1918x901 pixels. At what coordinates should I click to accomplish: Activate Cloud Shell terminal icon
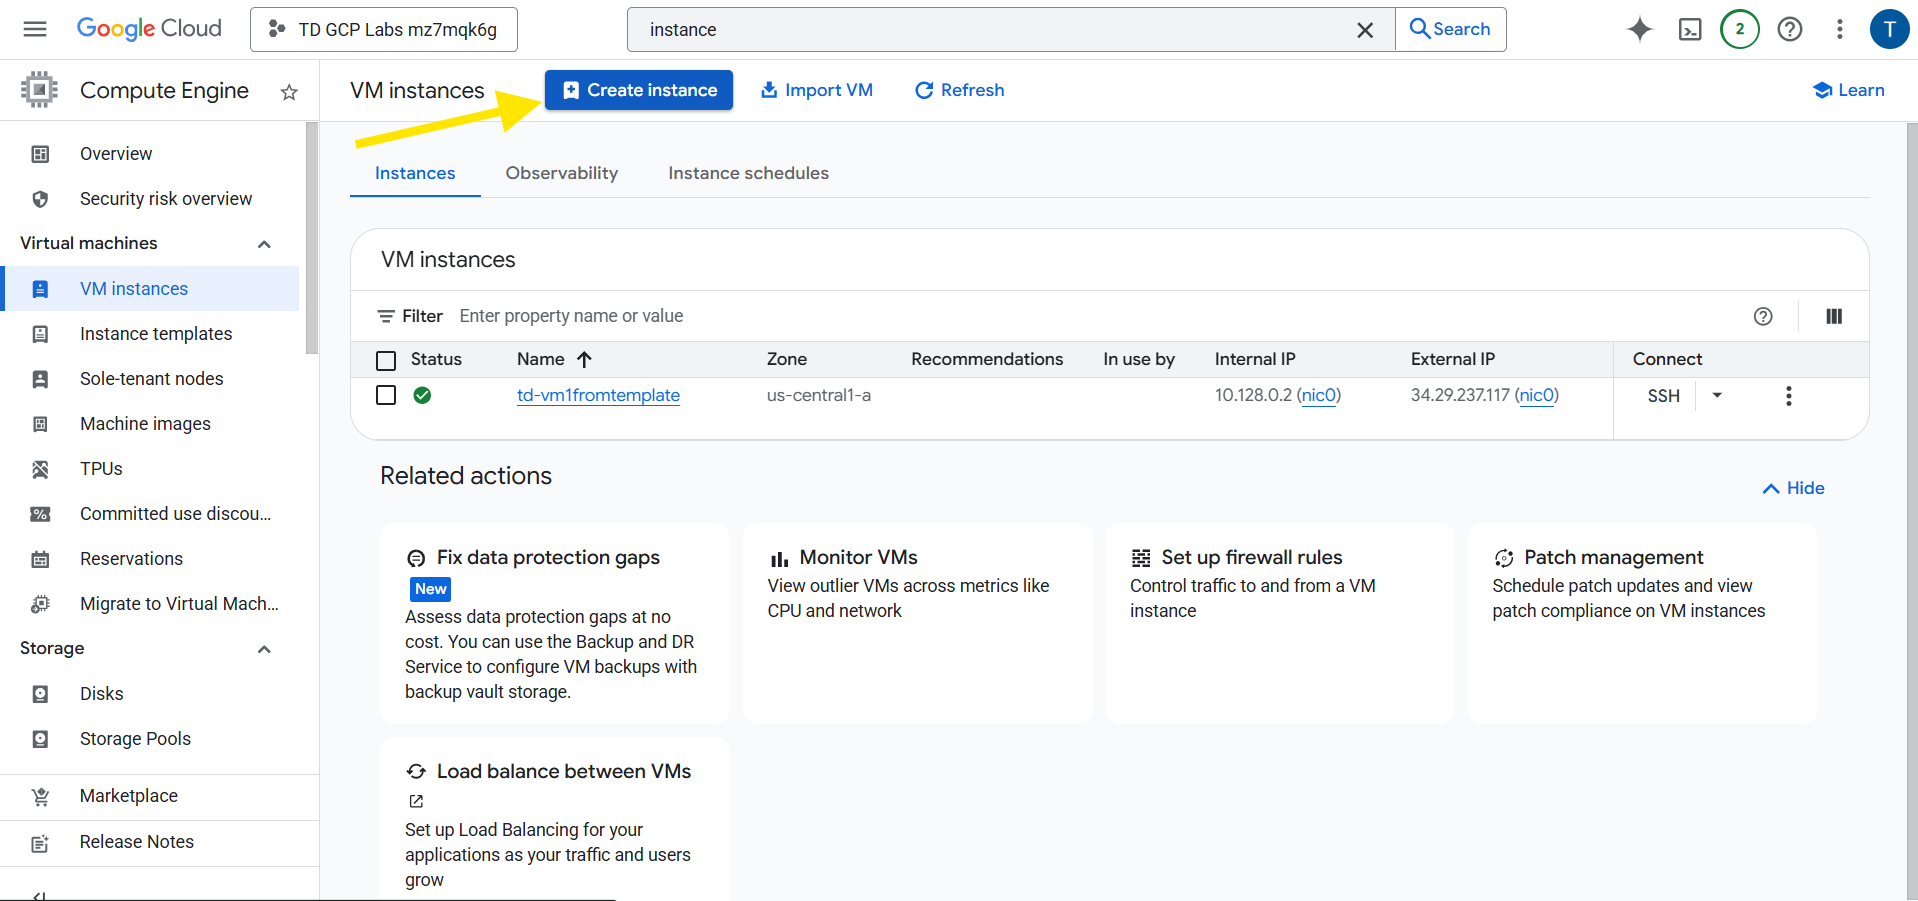pos(1690,30)
